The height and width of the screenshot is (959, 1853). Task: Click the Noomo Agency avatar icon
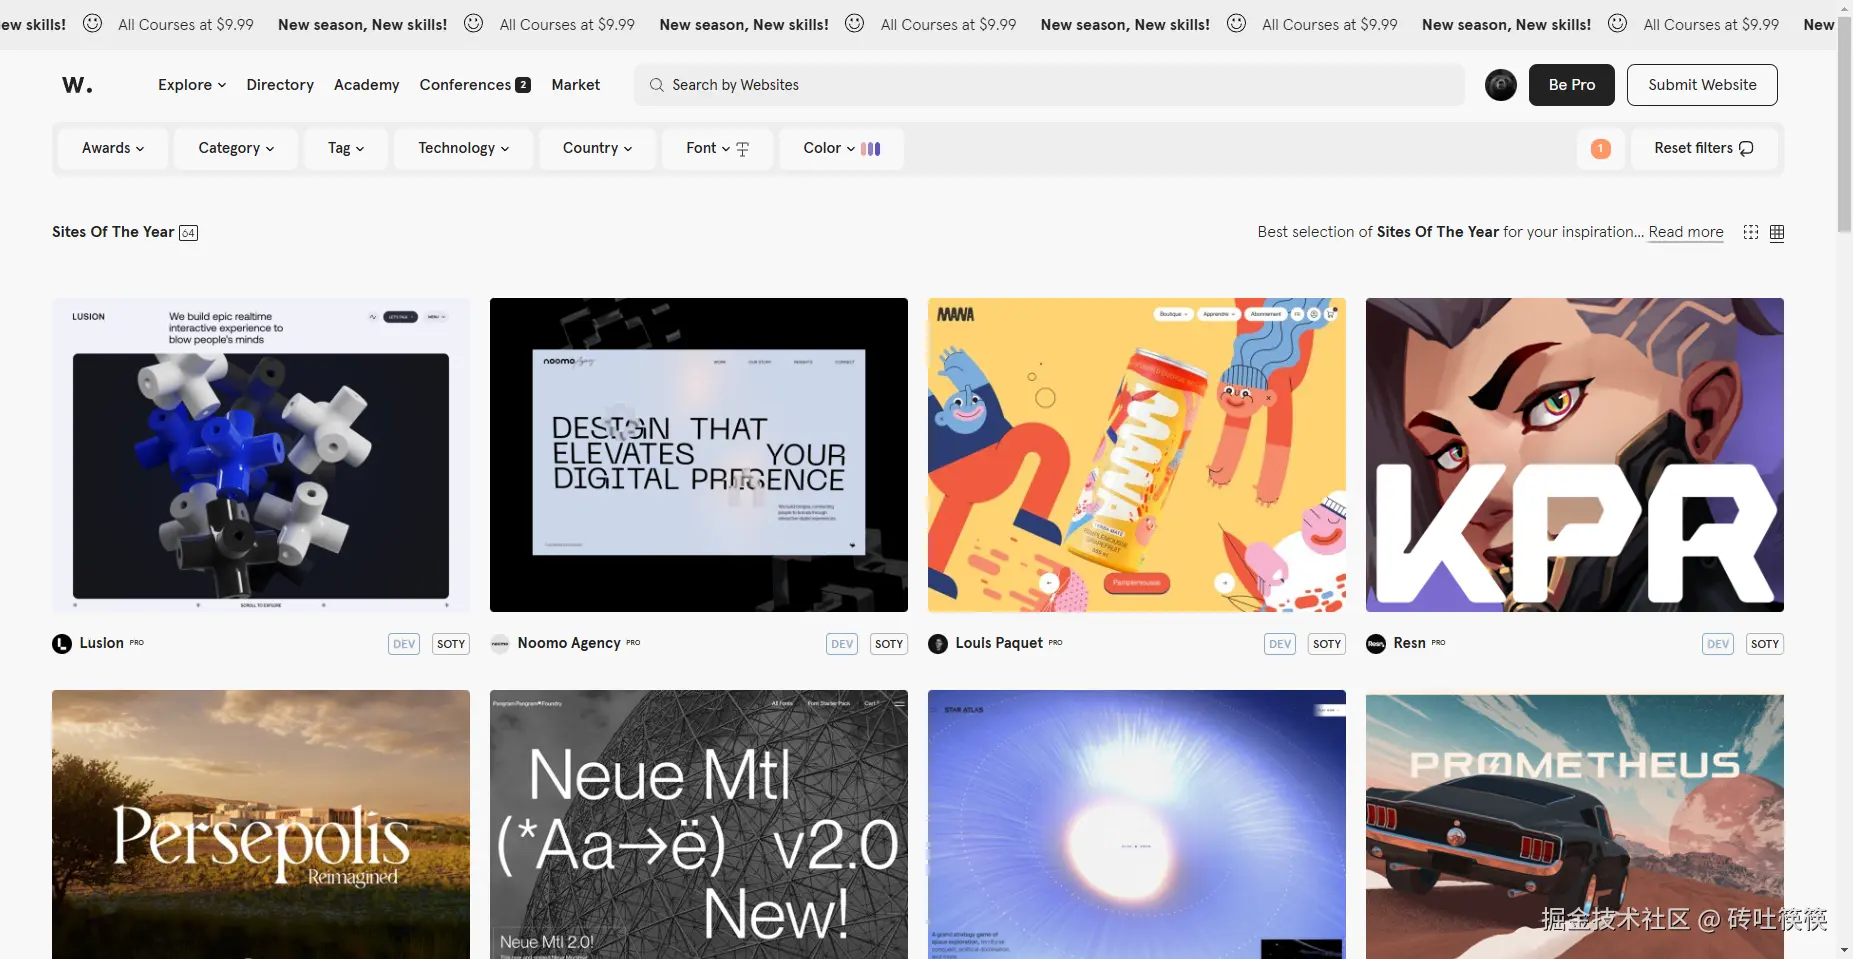[500, 644]
